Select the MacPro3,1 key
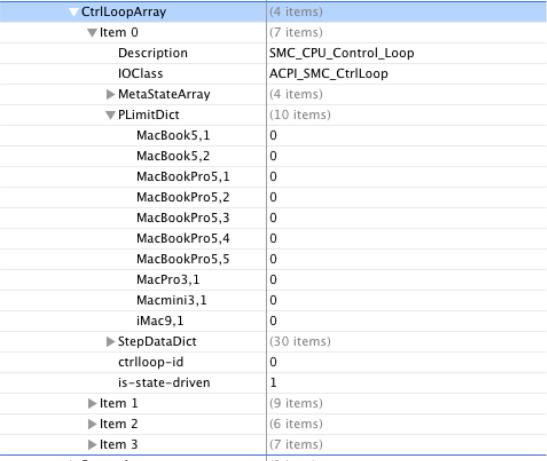Image resolution: width=547 pixels, height=461 pixels. click(x=168, y=280)
